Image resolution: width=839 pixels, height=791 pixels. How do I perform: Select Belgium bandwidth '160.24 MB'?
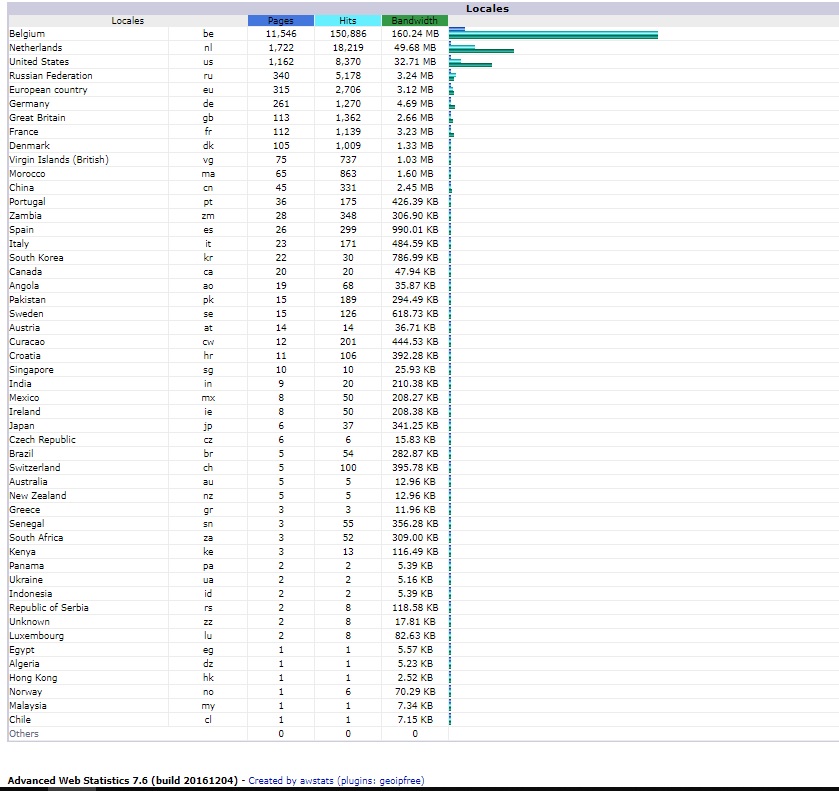coord(415,34)
